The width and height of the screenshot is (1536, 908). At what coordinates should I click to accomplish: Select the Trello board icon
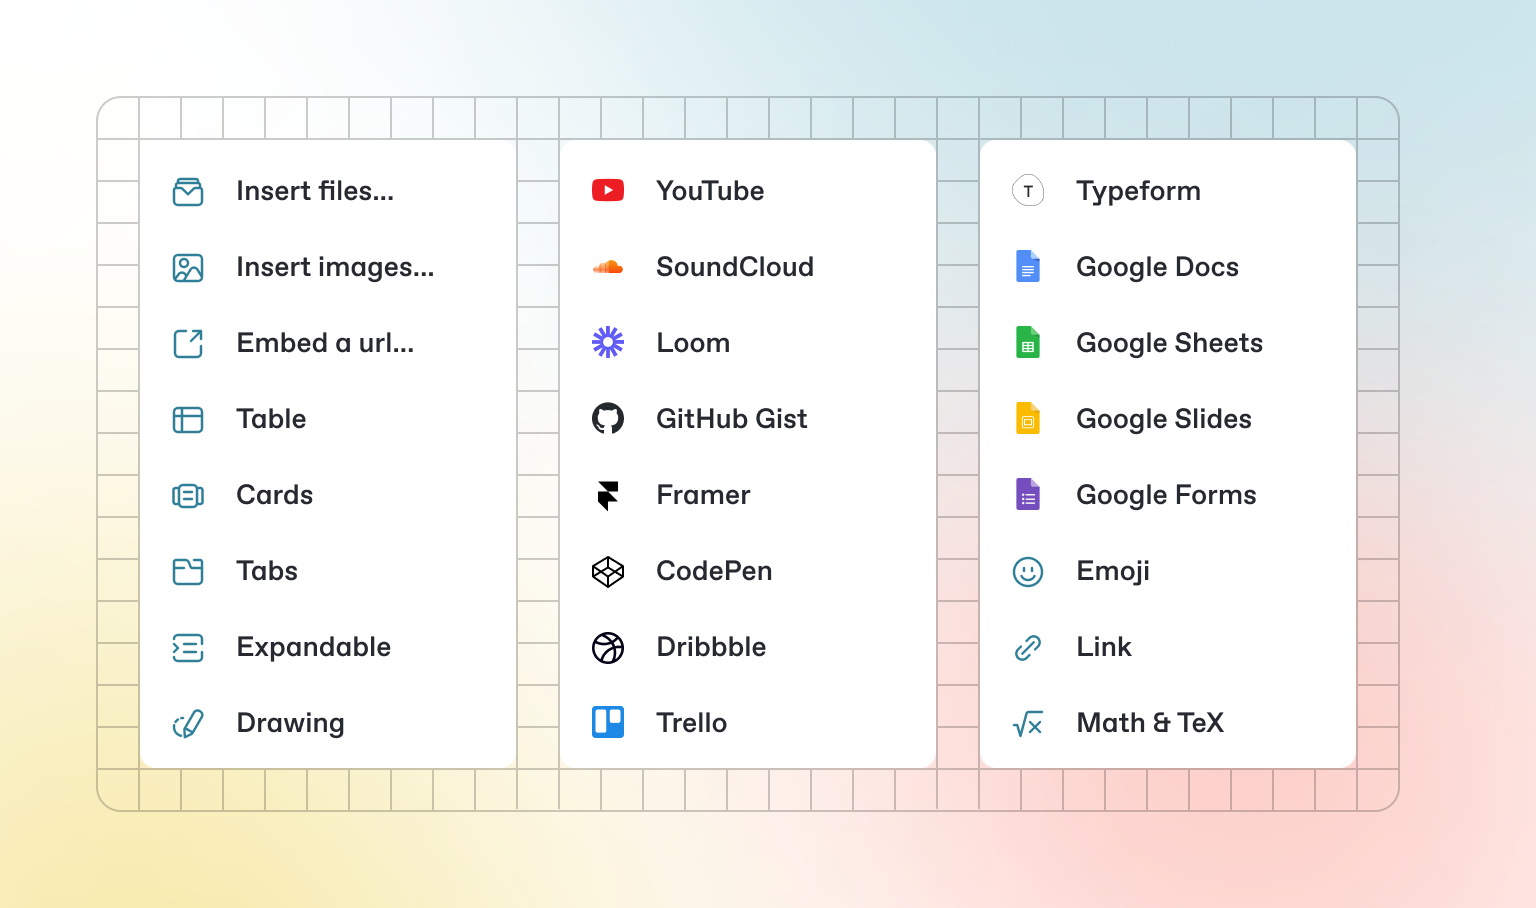[608, 722]
